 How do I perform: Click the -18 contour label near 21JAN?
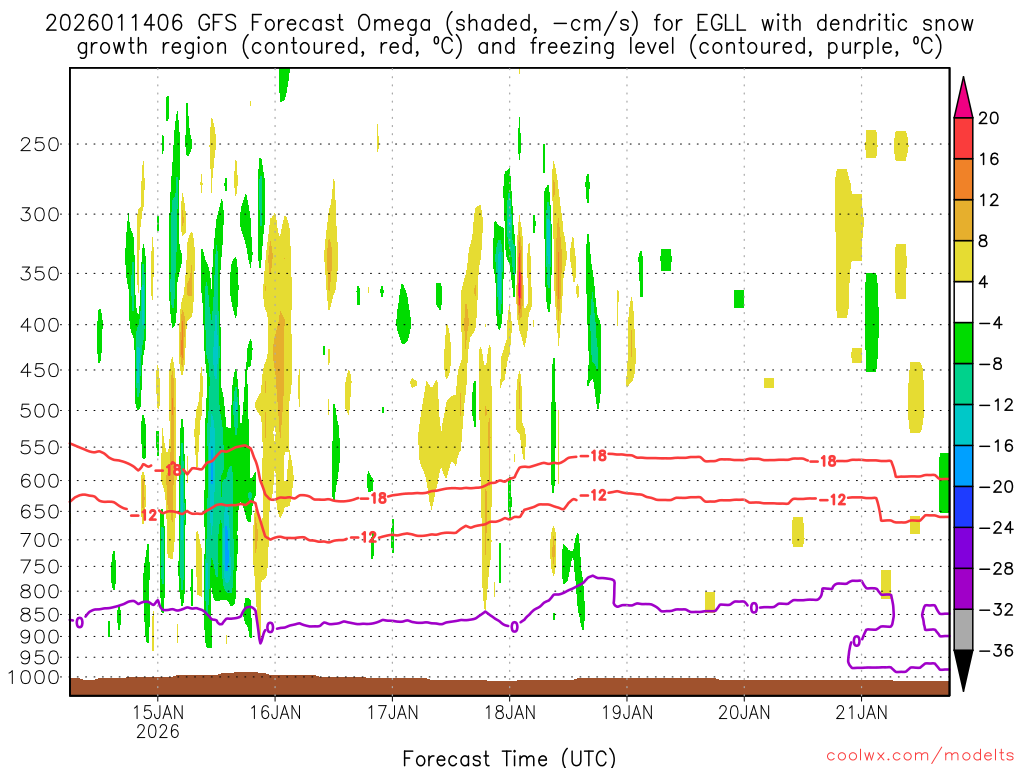[824, 461]
